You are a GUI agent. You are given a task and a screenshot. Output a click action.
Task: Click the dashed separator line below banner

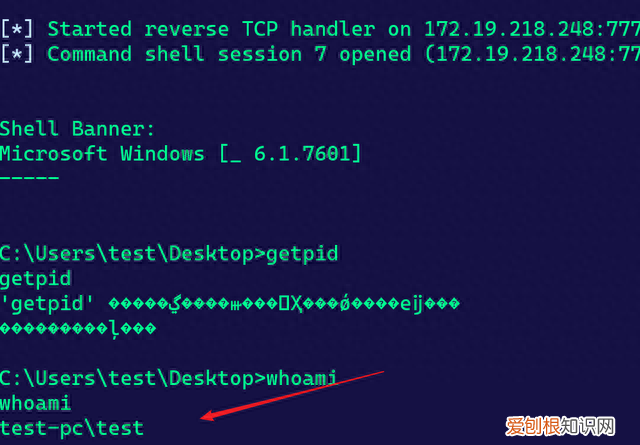pos(29,178)
